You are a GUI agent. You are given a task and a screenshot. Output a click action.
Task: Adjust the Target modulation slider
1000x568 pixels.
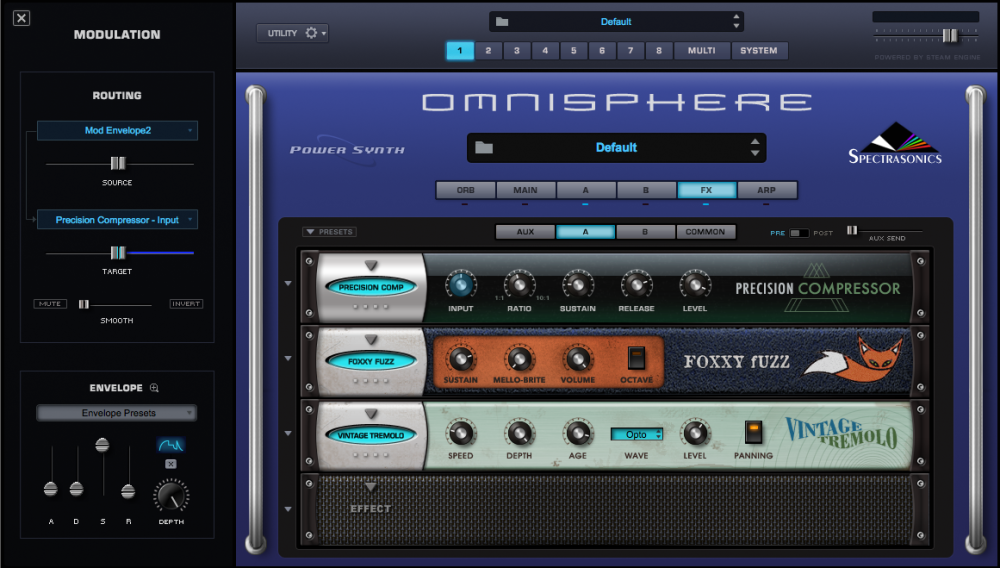[x=118, y=253]
